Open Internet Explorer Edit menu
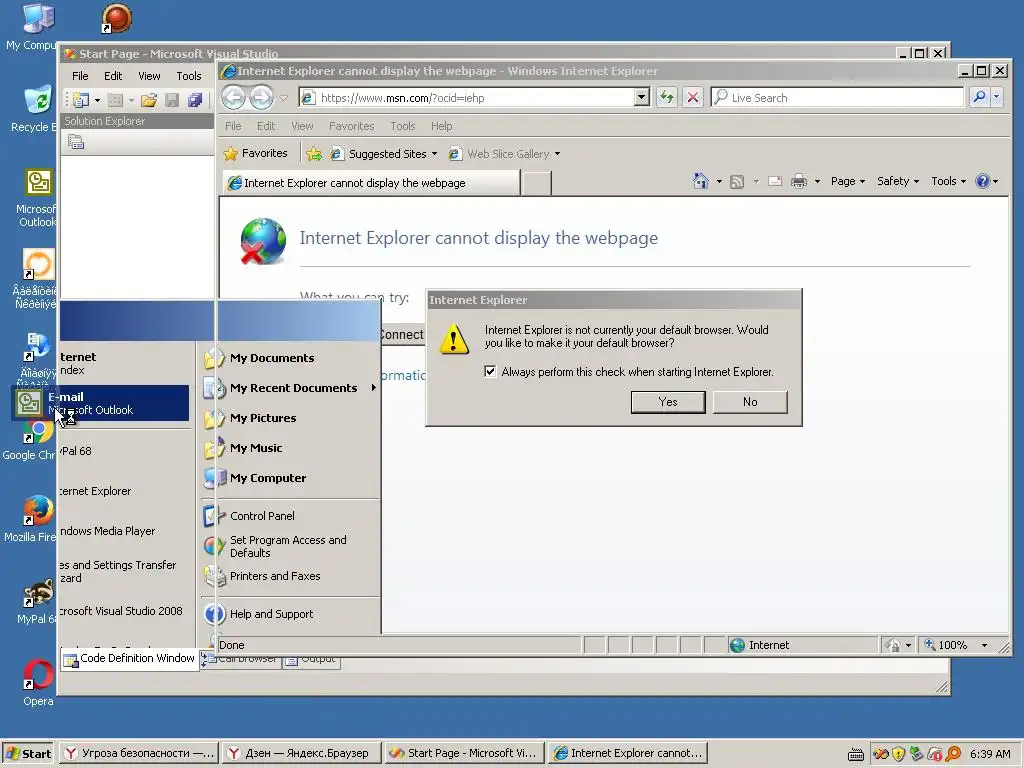The width and height of the screenshot is (1024, 768). tap(266, 126)
